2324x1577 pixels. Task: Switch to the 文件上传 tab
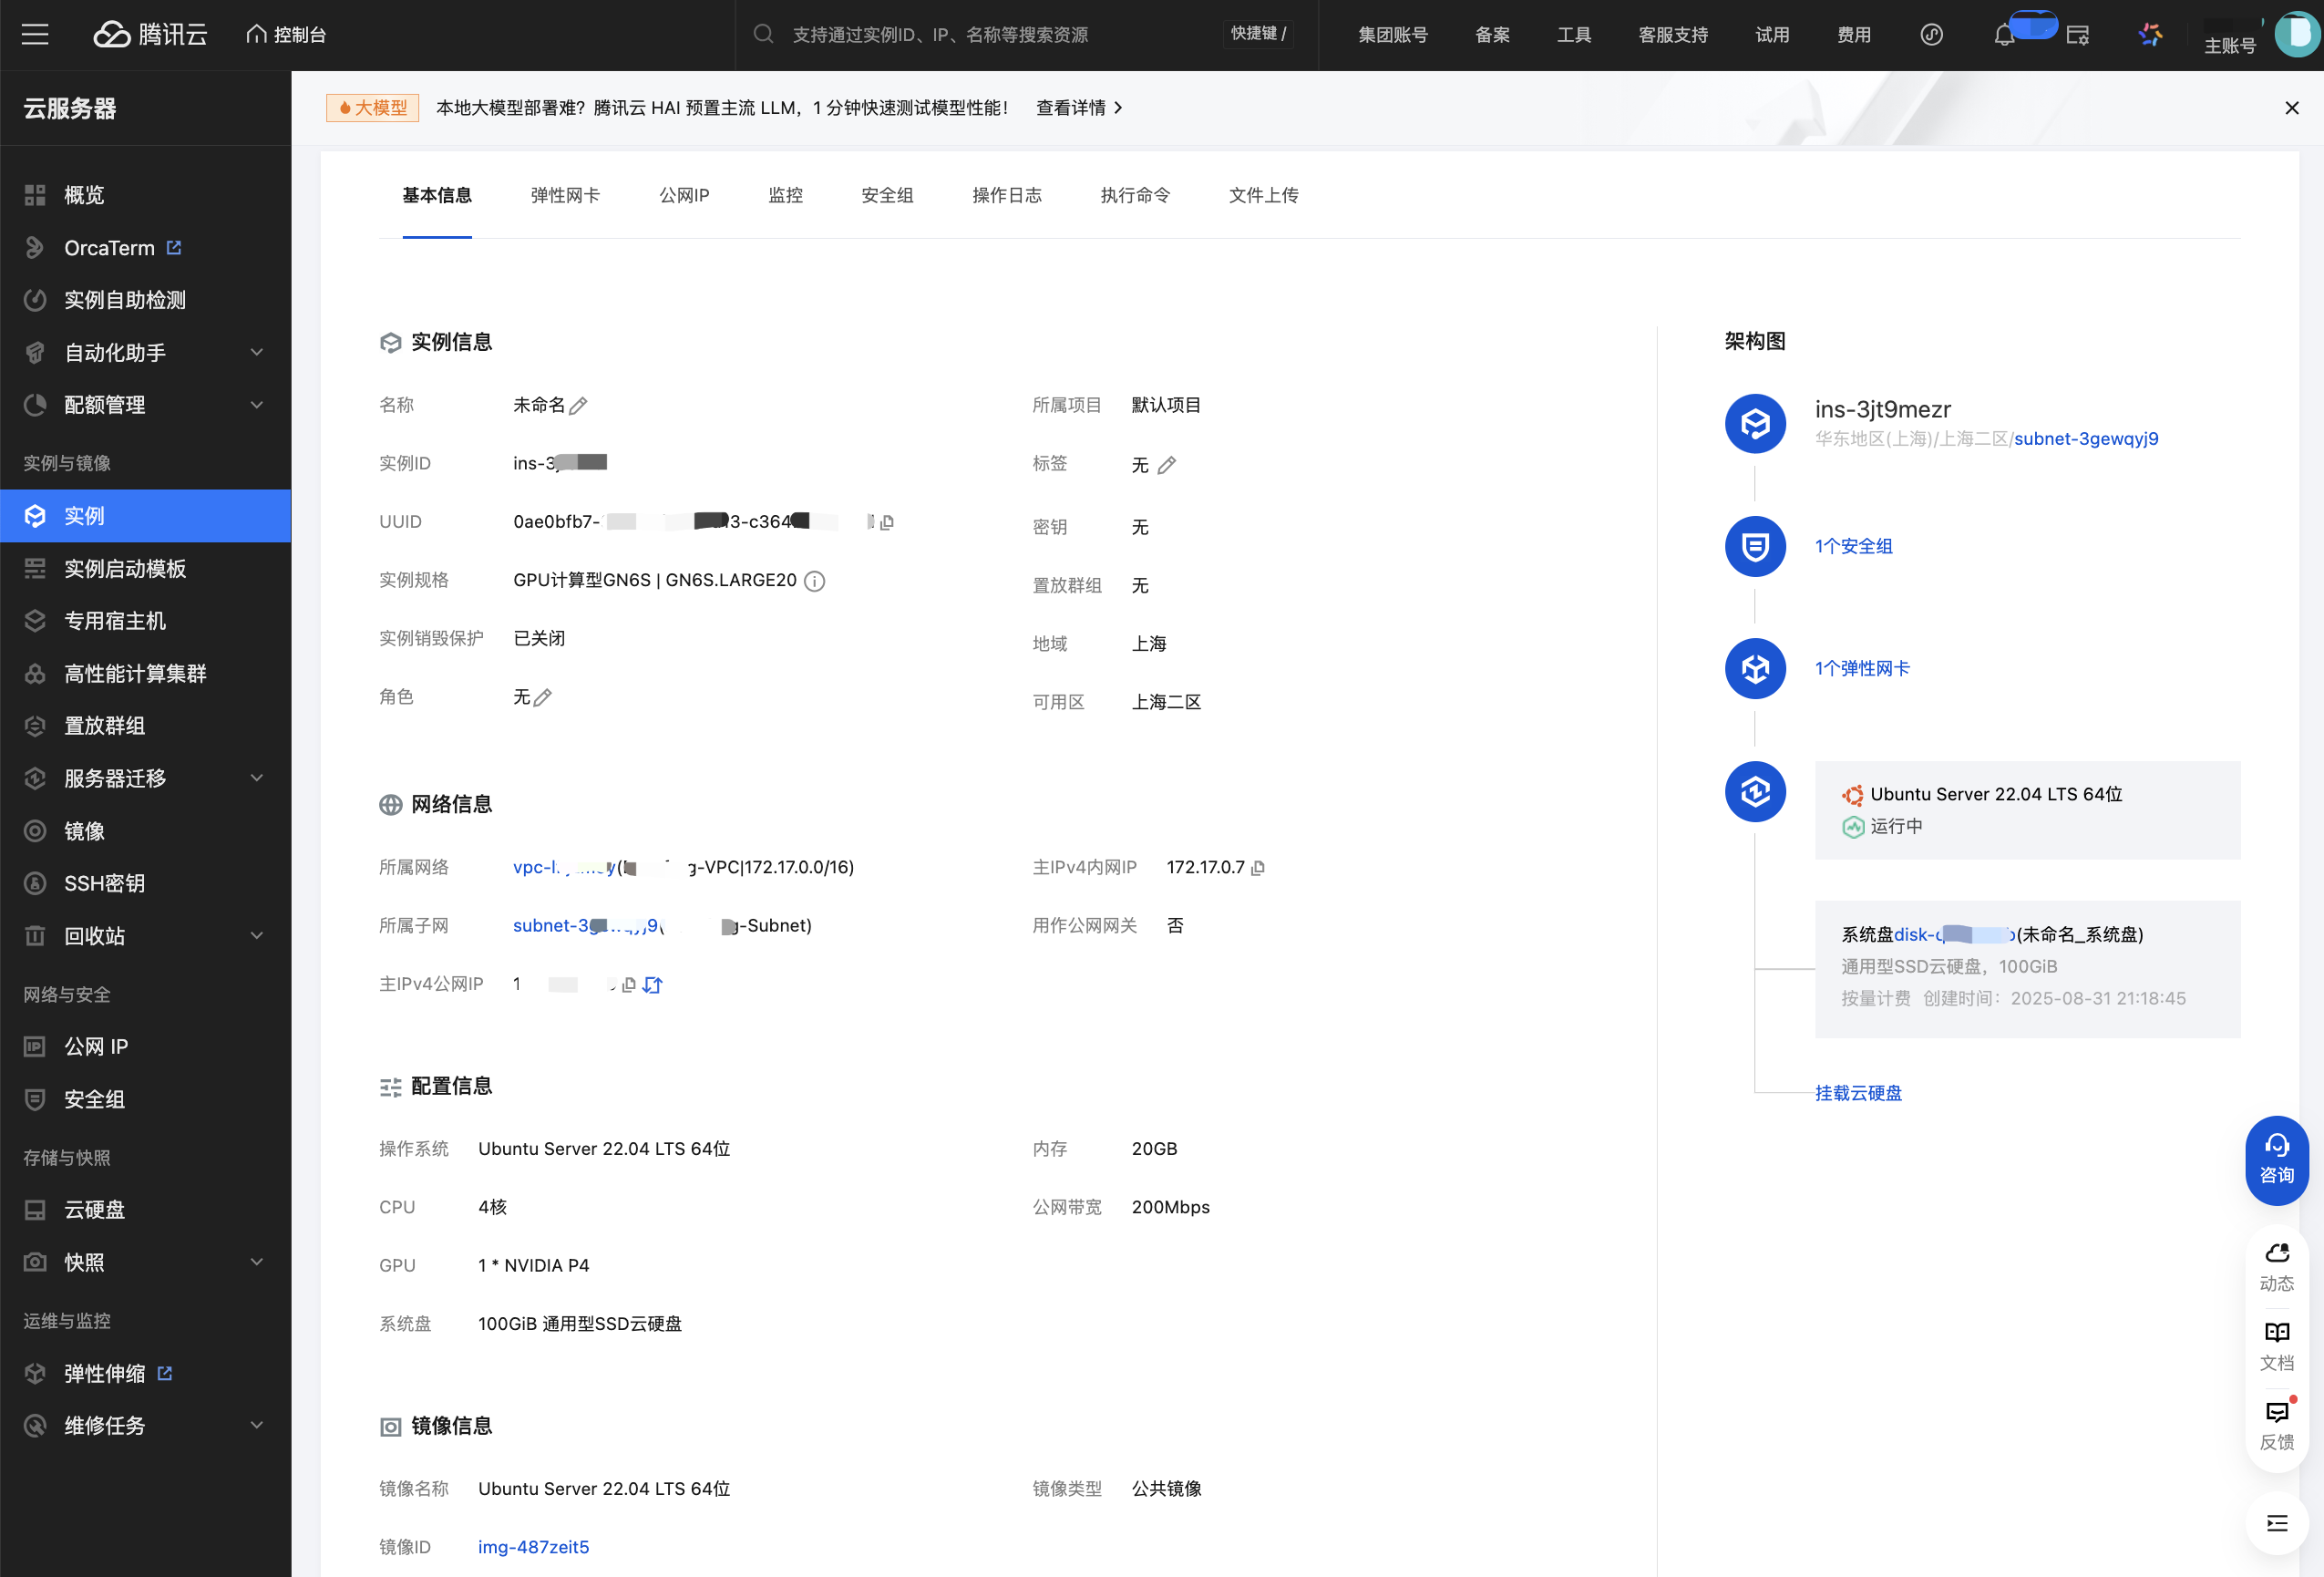tap(1263, 195)
